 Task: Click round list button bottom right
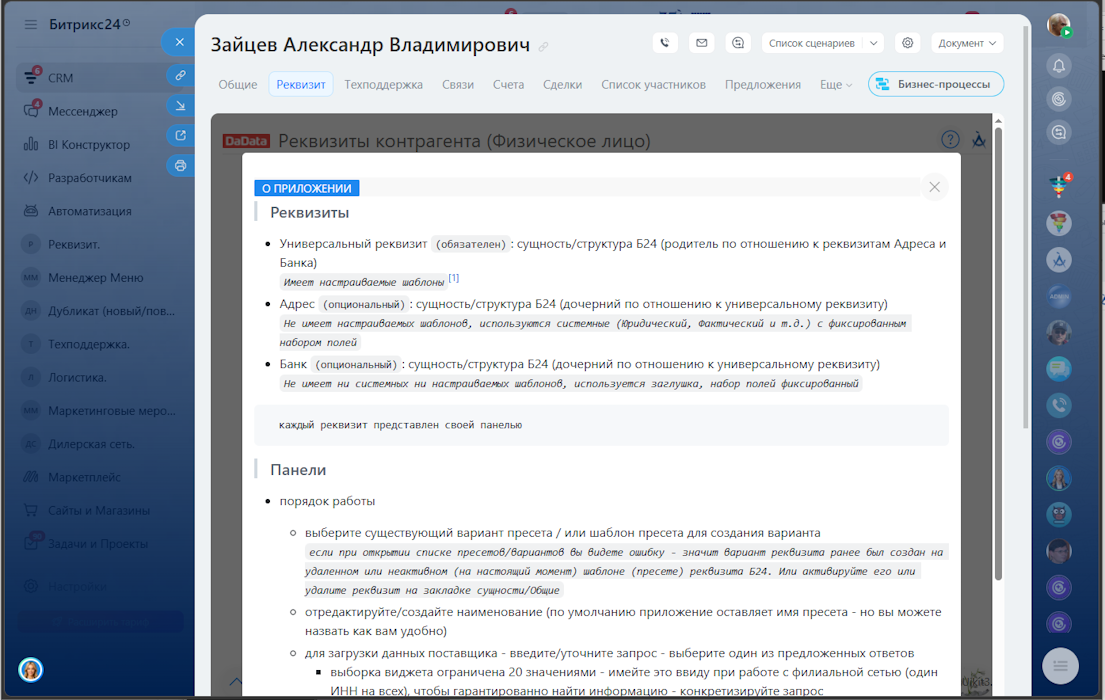pos(1060,665)
